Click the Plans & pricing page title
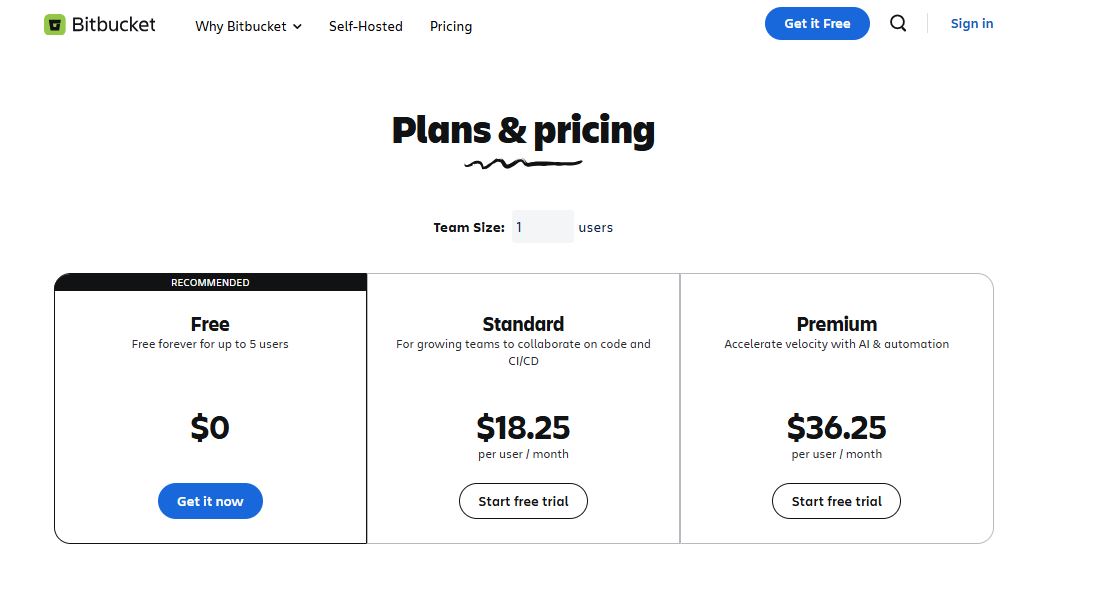The width and height of the screenshot is (1118, 611). point(523,130)
